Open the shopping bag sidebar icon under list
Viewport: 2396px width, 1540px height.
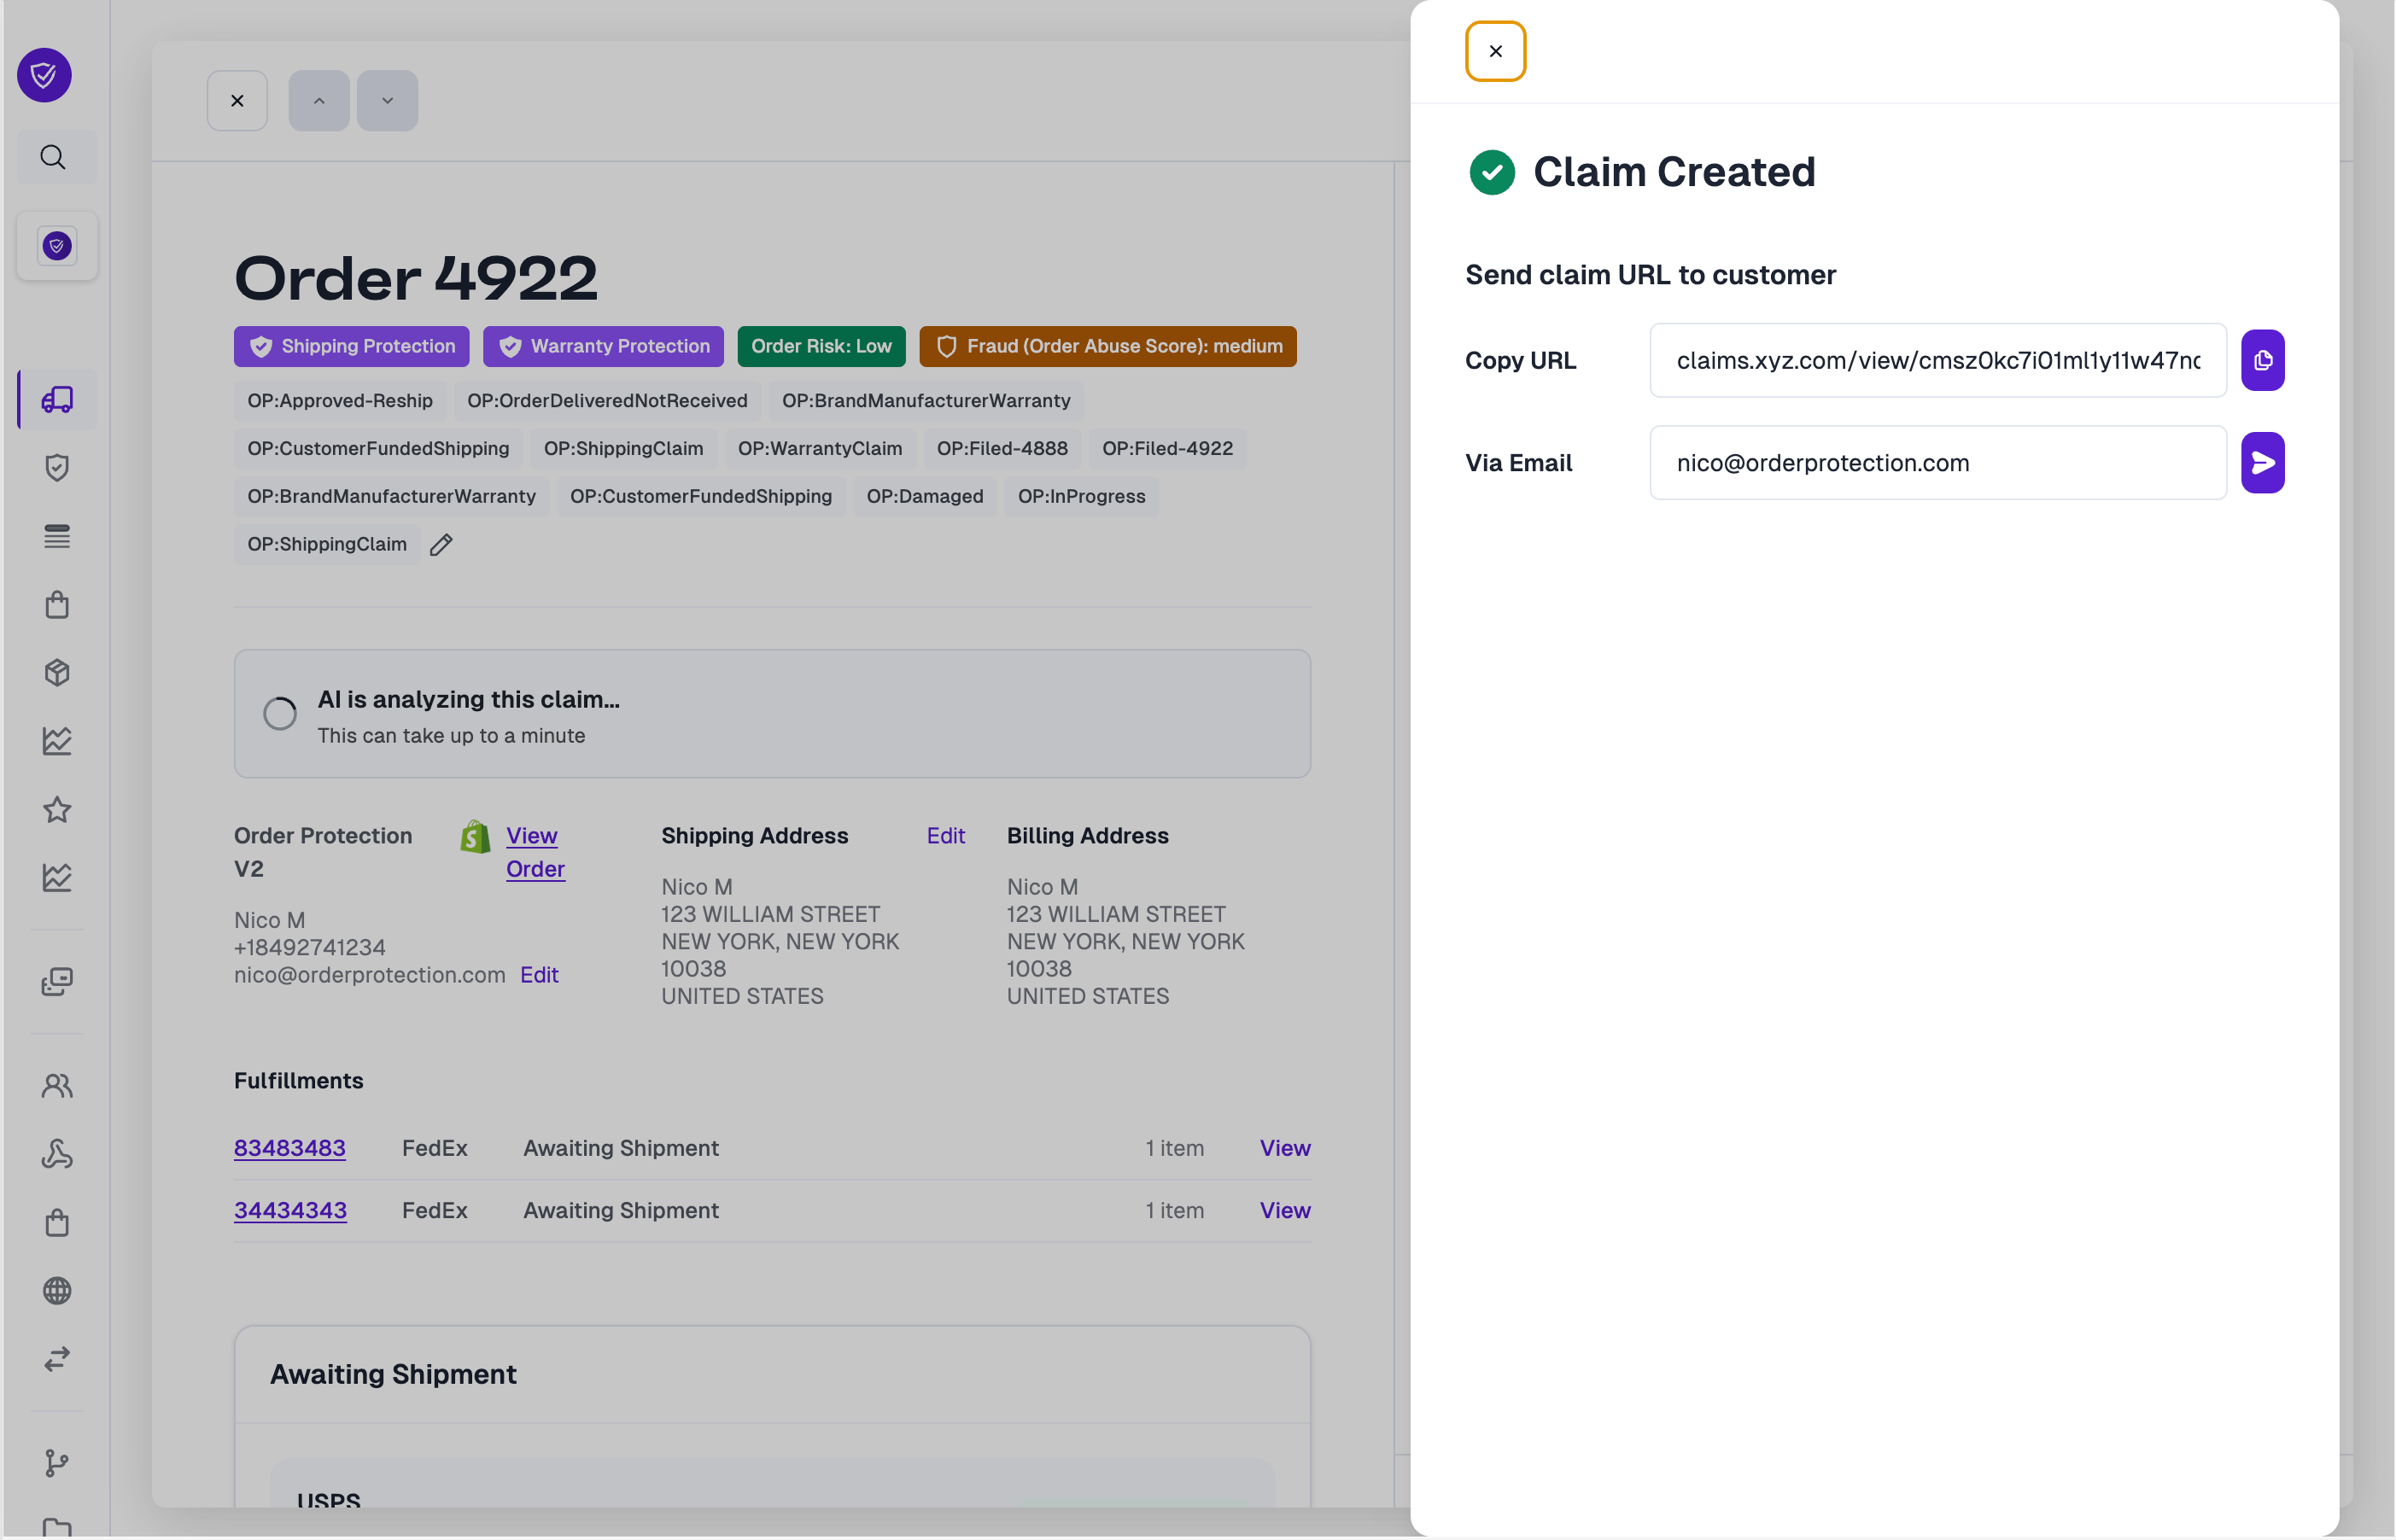coord(57,605)
